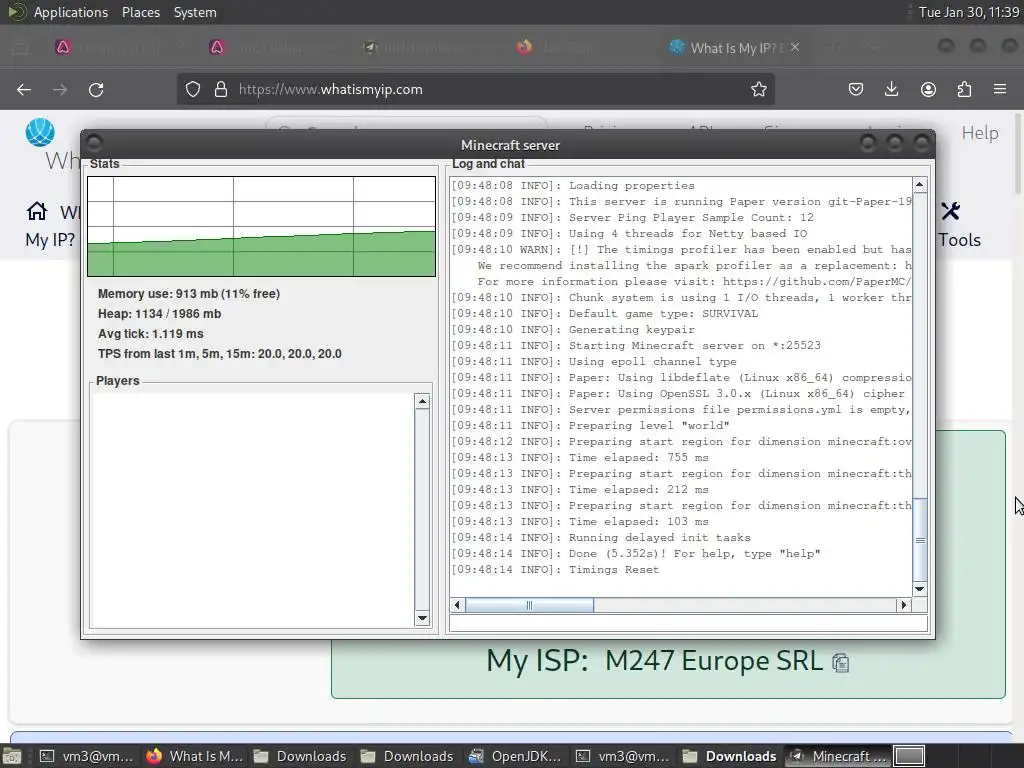Click the green memory usage graph
This screenshot has width=1024, height=768.
tap(261, 227)
